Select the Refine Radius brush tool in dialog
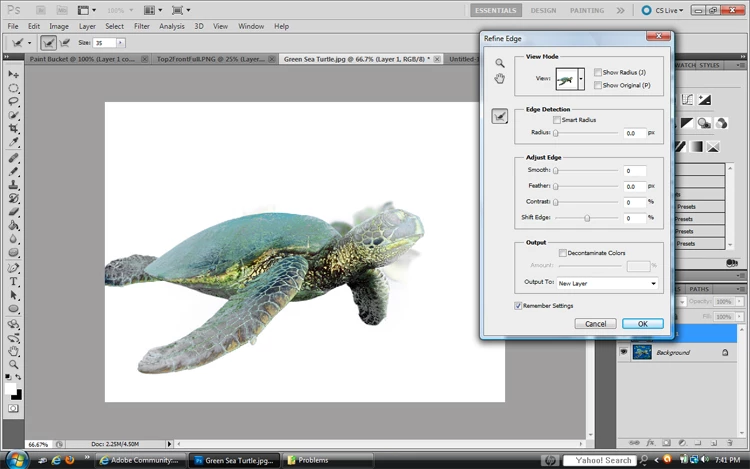Screen dimensions: 750x469 pyautogui.click(x=499, y=117)
